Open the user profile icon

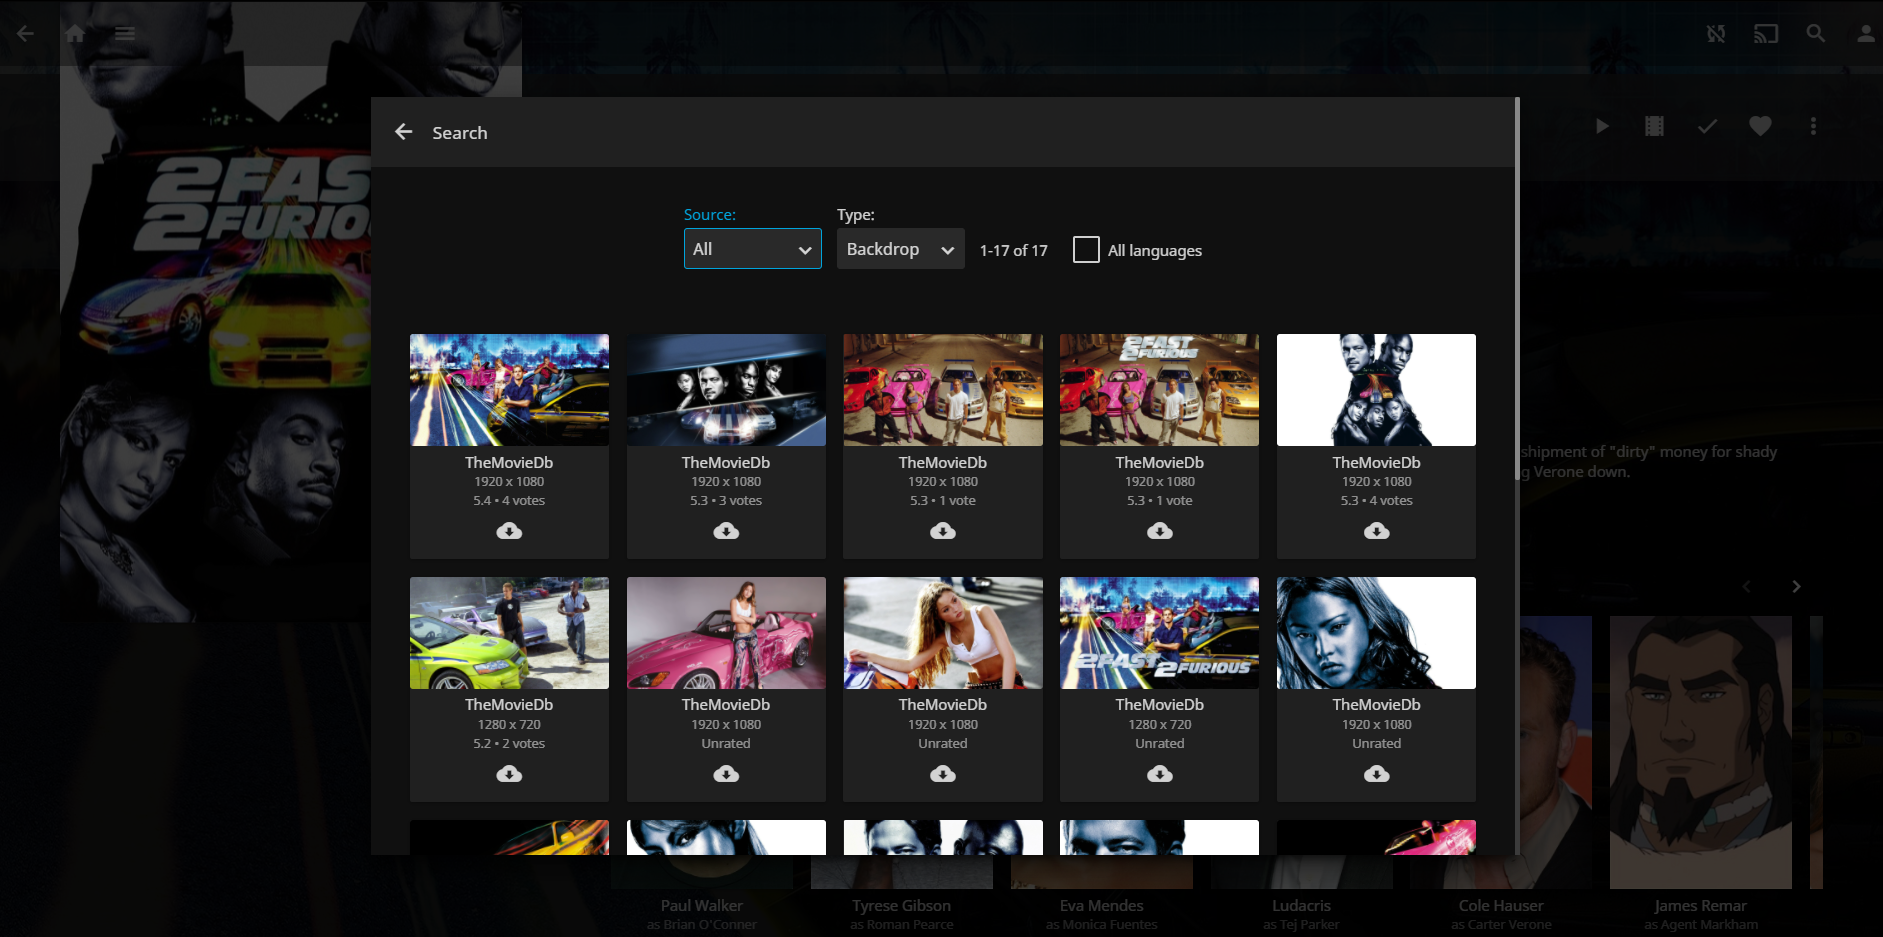click(x=1866, y=33)
